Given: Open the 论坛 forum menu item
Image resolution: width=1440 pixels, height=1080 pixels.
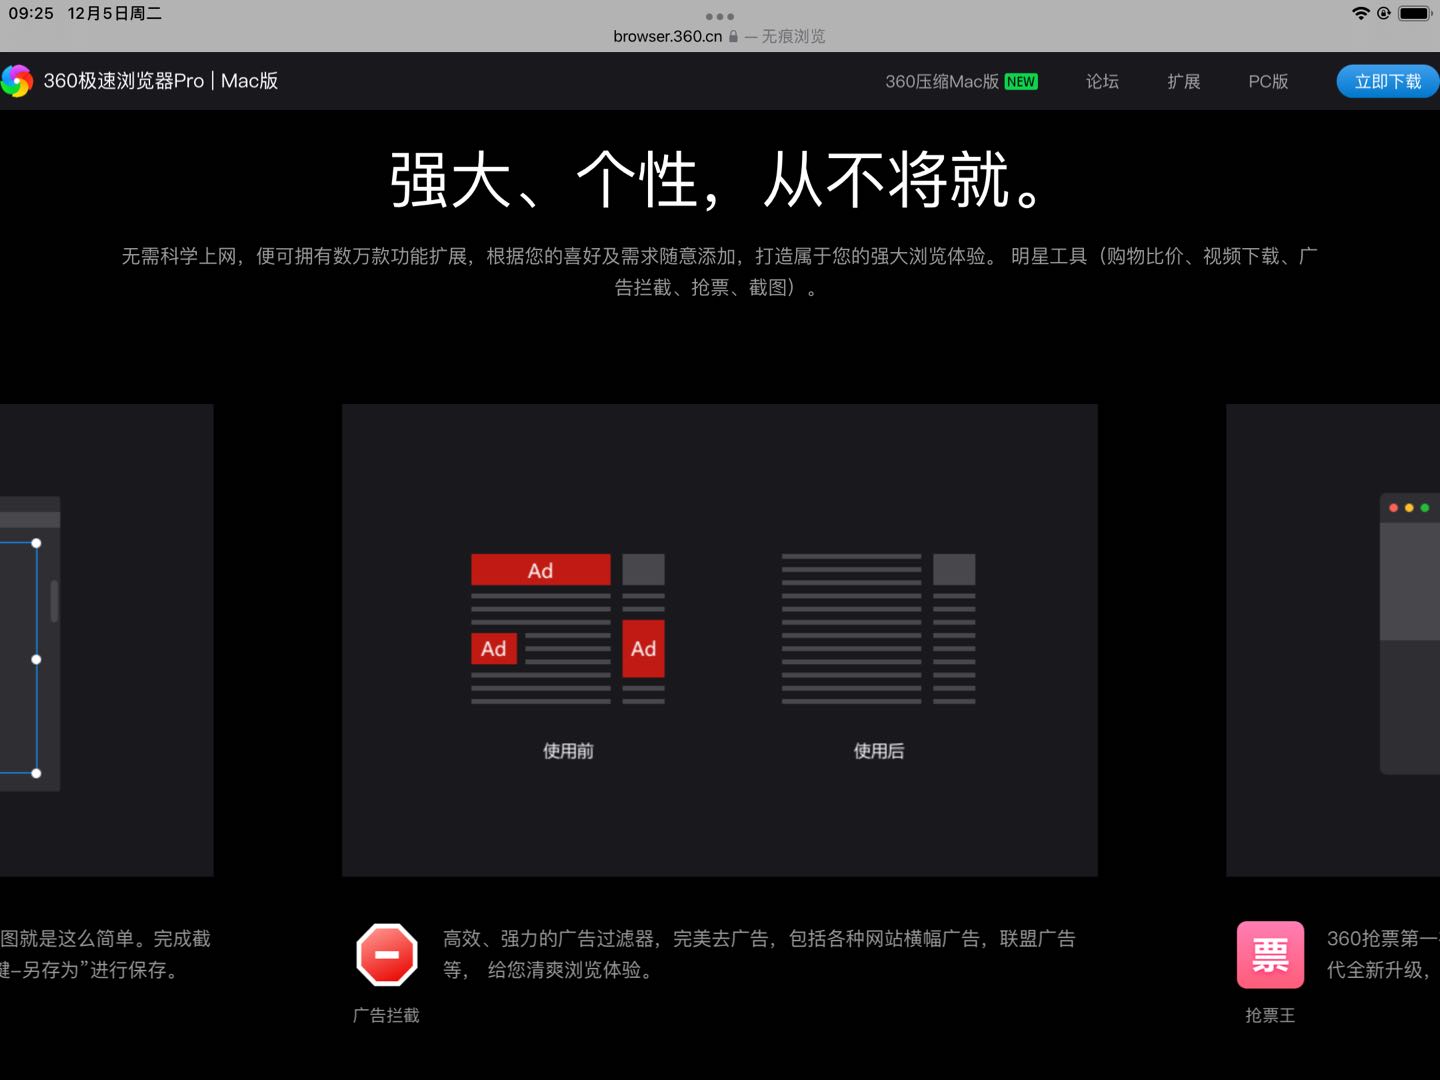Looking at the screenshot, I should pyautogui.click(x=1102, y=82).
